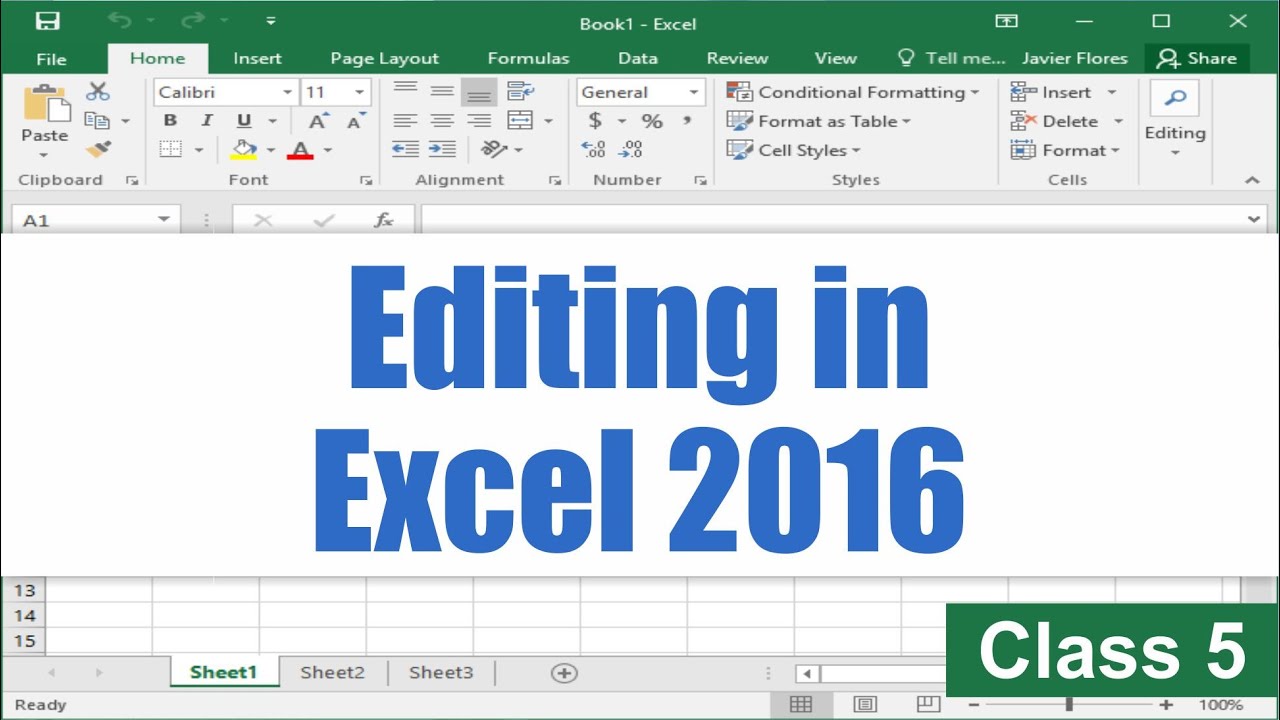Toggle Middle Align
The image size is (1280, 720).
[442, 92]
